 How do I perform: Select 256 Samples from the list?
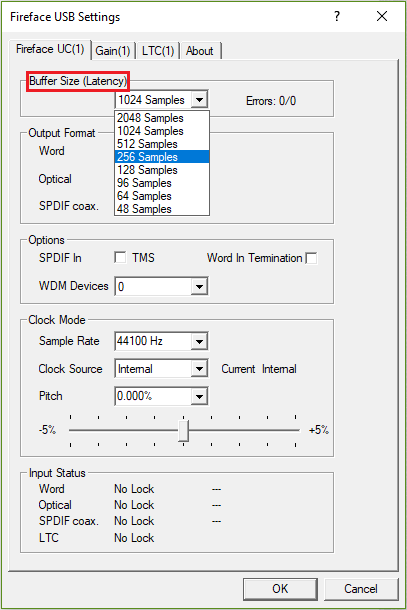[x=162, y=157]
